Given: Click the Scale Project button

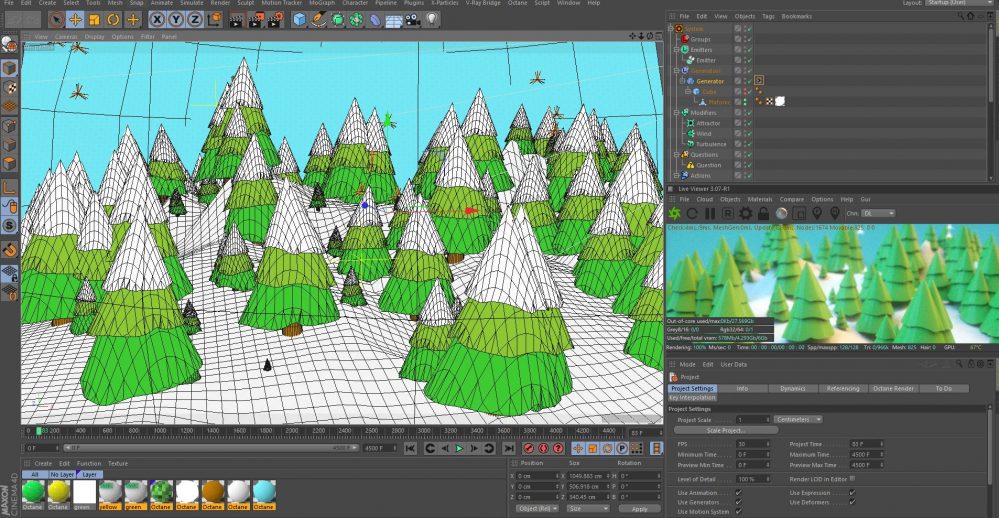Looking at the screenshot, I should (x=727, y=430).
